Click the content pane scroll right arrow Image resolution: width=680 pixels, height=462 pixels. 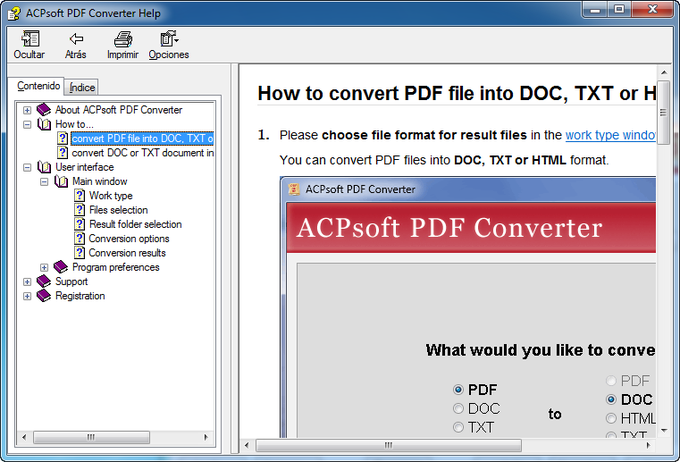click(x=648, y=445)
